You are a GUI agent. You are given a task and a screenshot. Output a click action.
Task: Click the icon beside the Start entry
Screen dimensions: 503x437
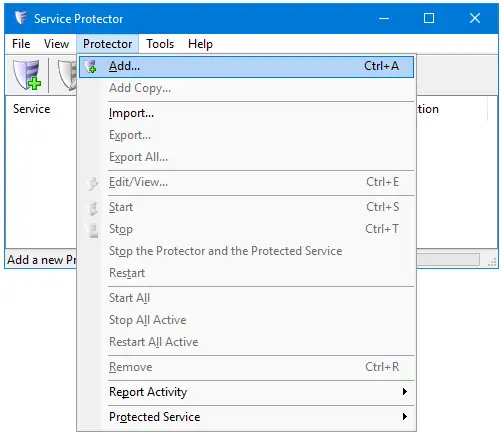pyautogui.click(x=93, y=208)
